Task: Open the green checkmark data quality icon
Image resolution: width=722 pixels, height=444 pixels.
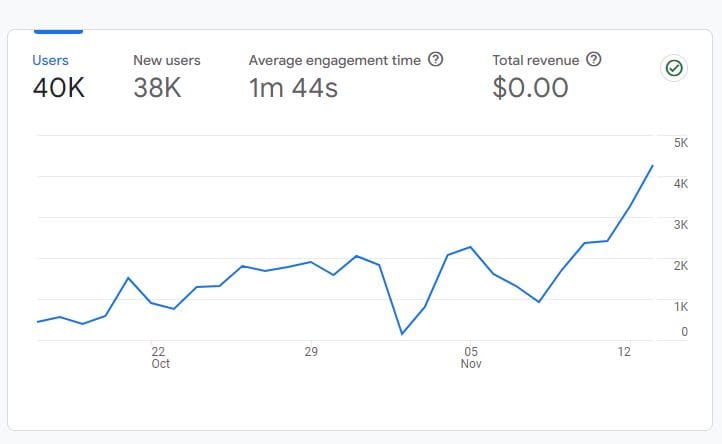Action: coord(674,68)
